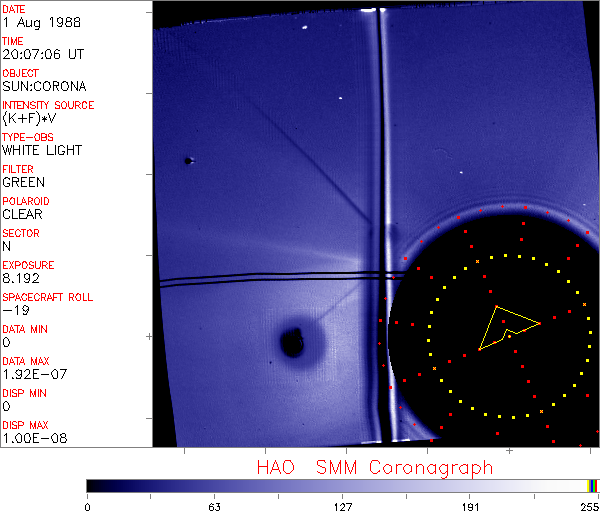Select the disp max value 1.00E-08
Screen dimensions: 600x512
point(31,438)
